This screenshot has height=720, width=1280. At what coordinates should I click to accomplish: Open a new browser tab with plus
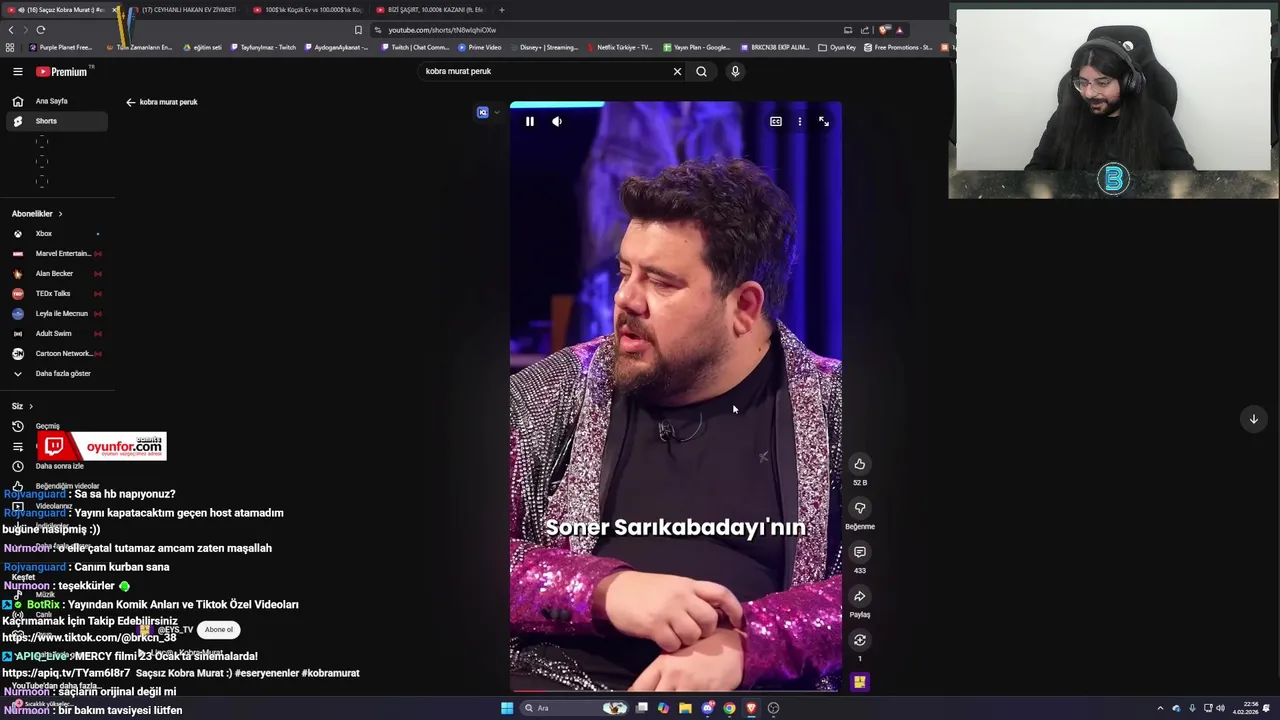(x=502, y=10)
